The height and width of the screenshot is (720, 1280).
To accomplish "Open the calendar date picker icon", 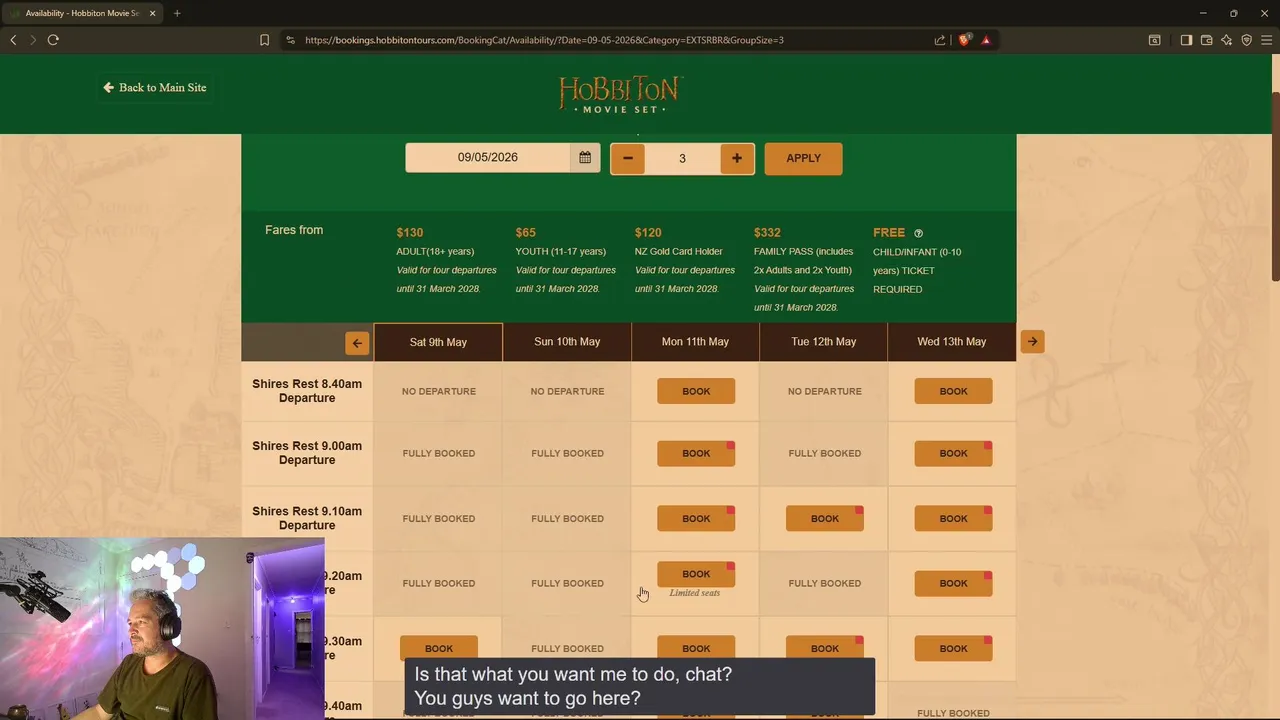I will (x=585, y=158).
